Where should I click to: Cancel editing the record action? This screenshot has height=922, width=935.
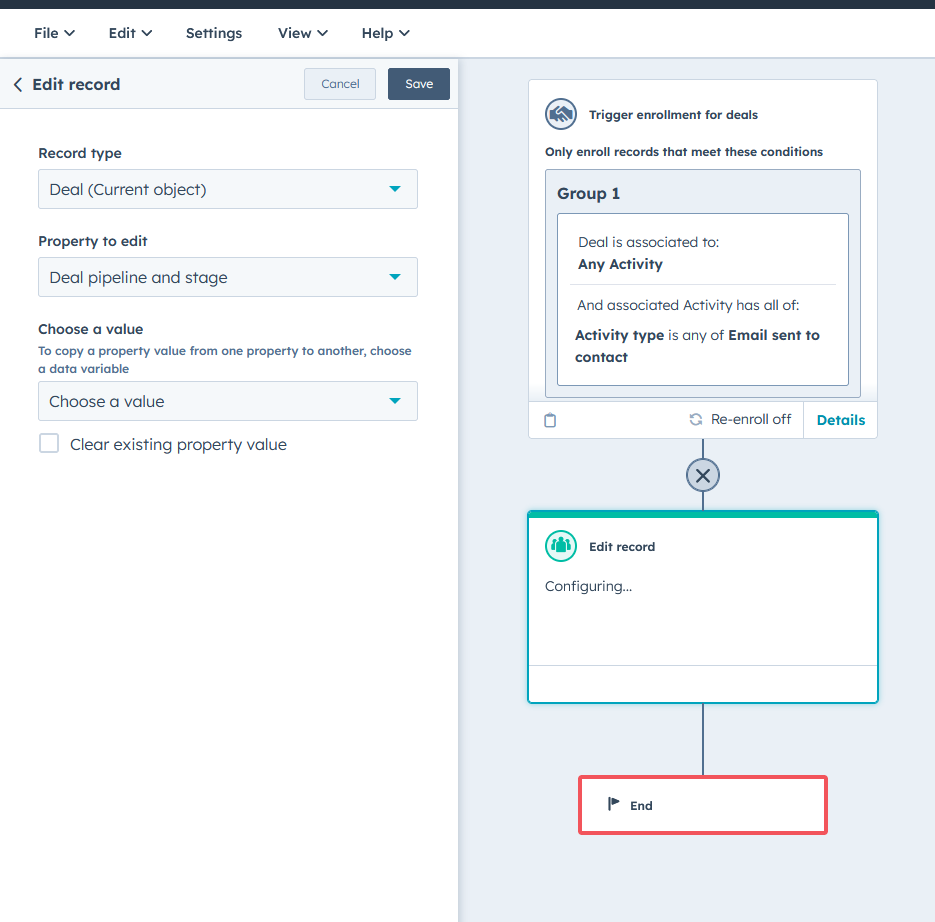pos(339,84)
